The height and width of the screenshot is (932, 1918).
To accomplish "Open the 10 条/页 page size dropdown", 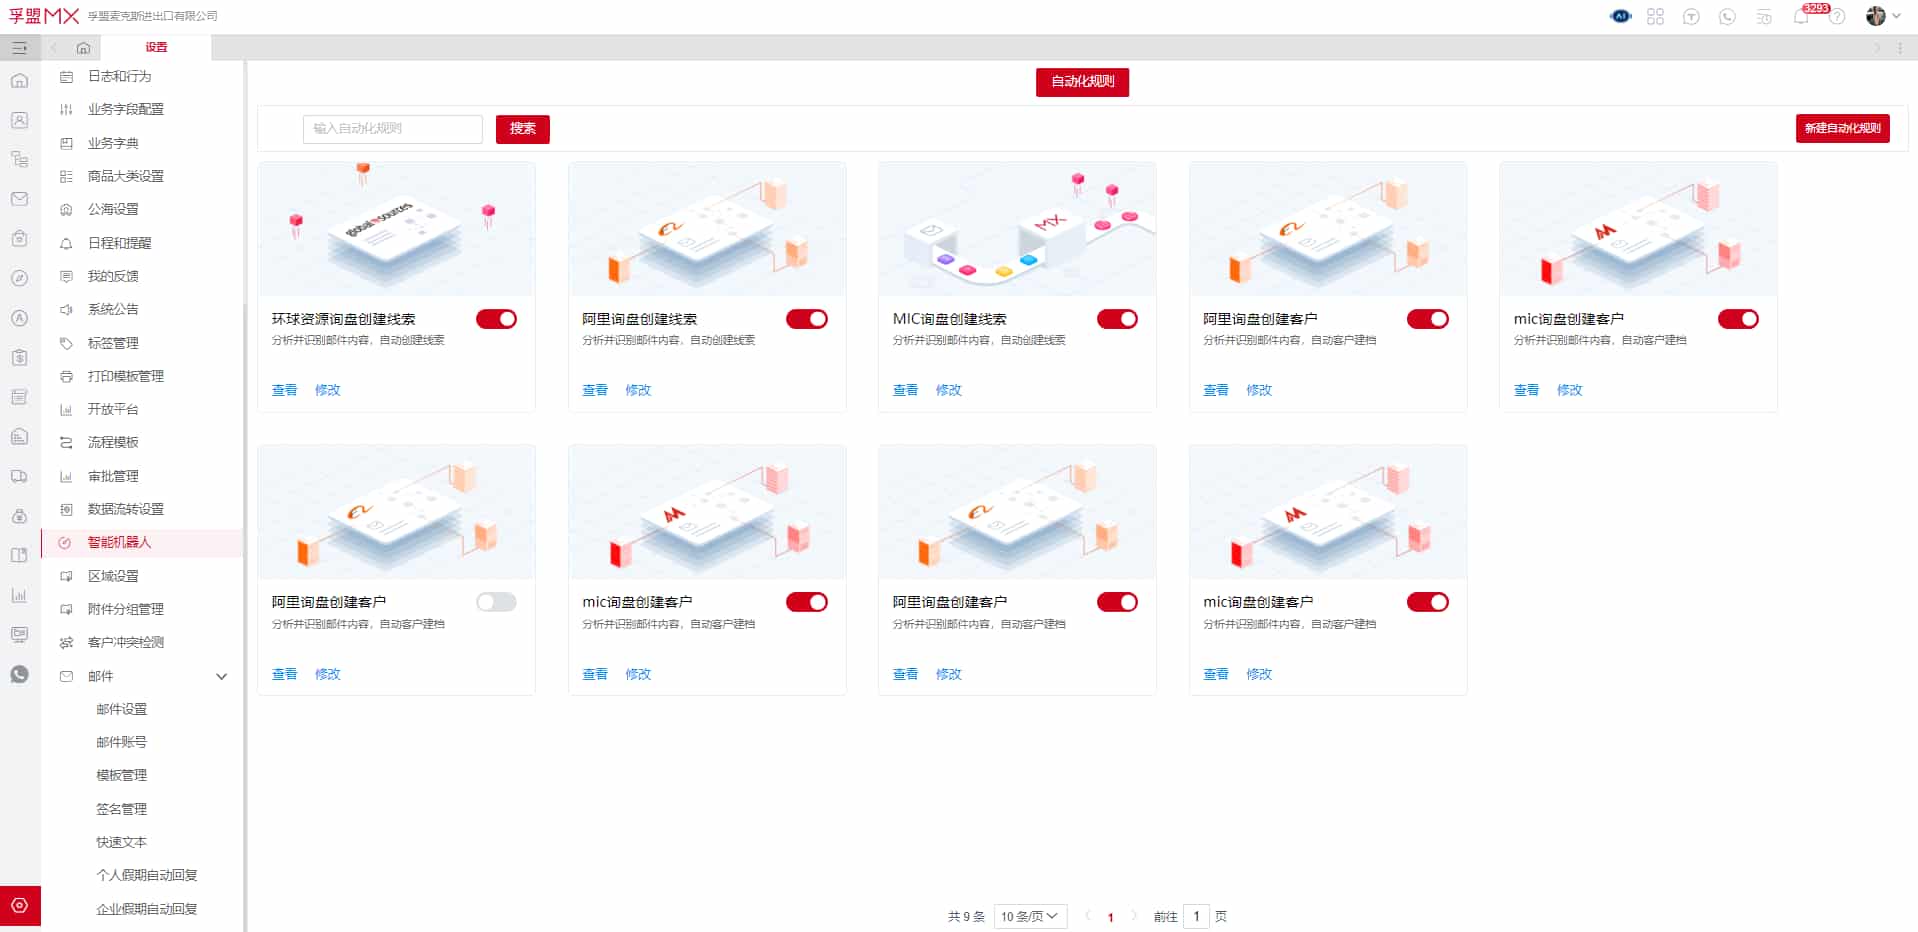I will click(x=1030, y=916).
